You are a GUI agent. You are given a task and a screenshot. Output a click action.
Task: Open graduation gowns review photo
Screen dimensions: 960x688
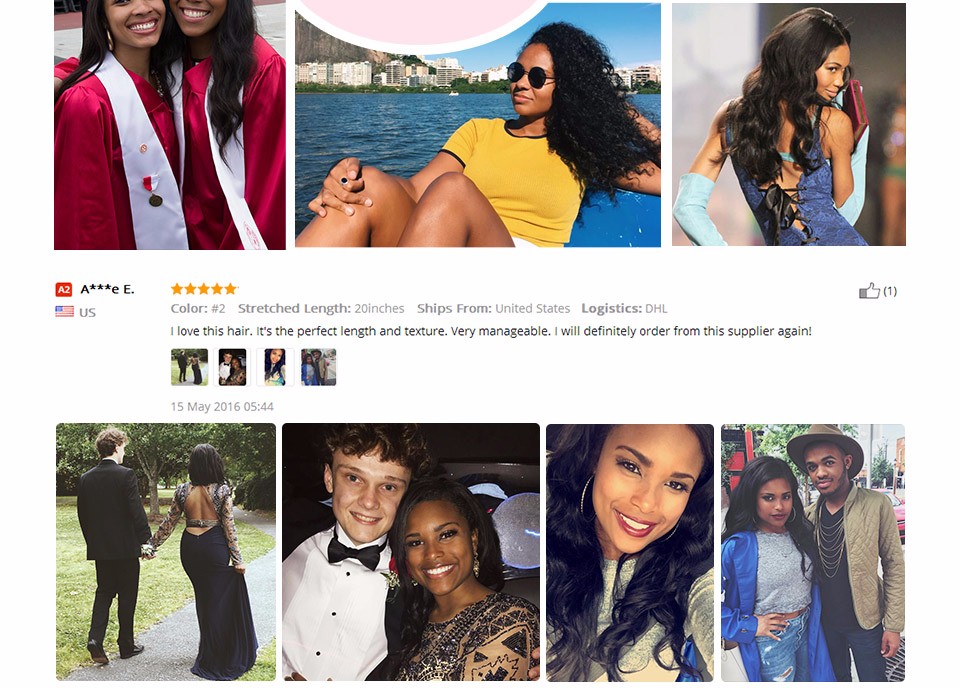point(170,125)
